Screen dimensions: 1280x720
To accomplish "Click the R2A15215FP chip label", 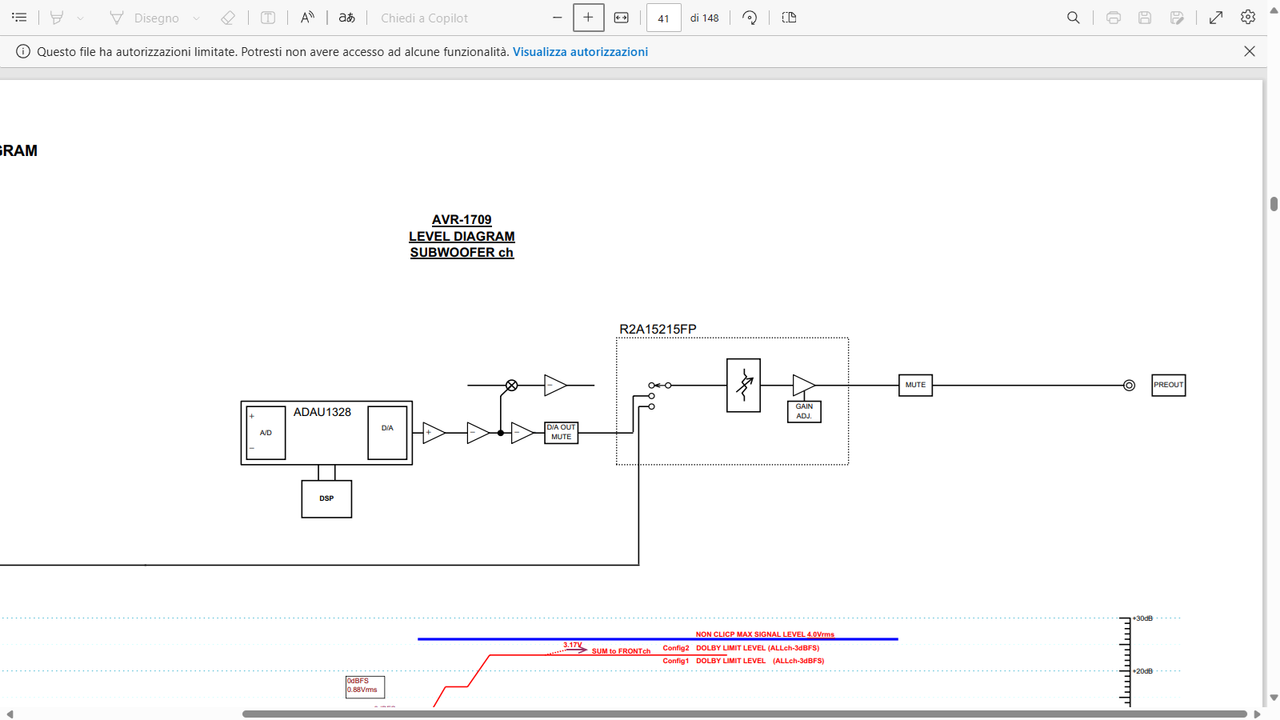I will 658,329.
